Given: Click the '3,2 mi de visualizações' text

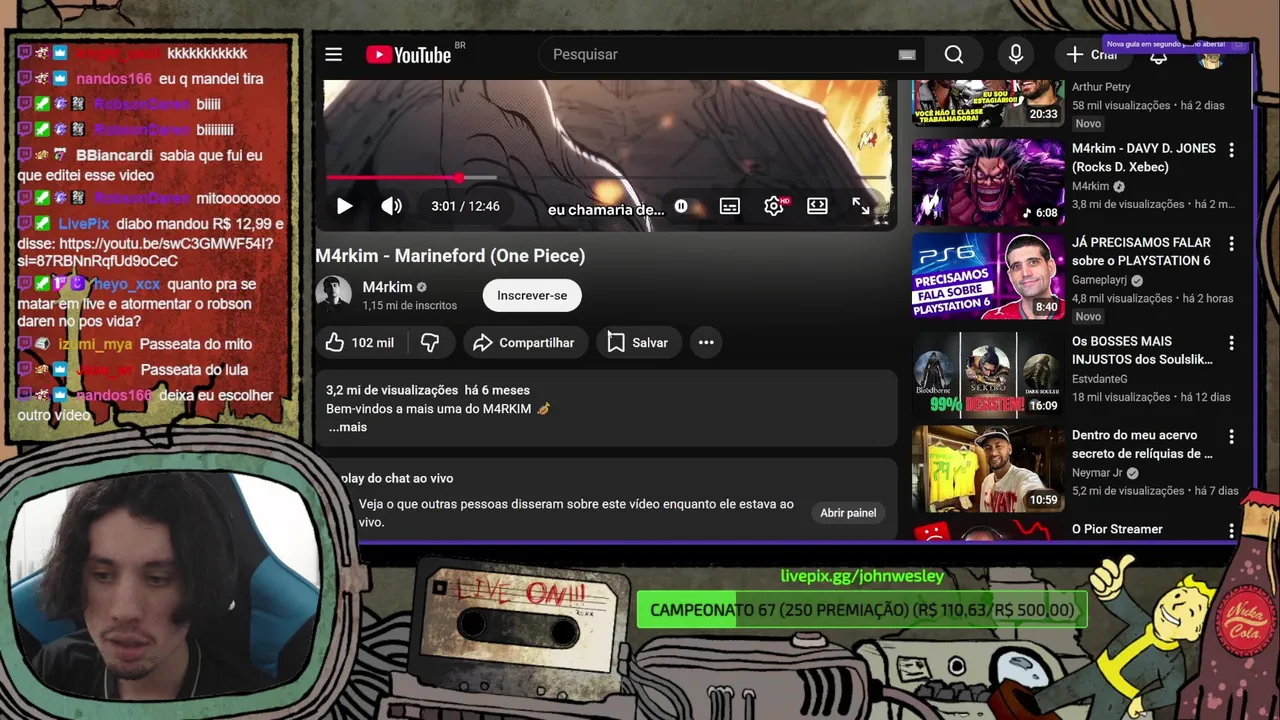Looking at the screenshot, I should [392, 390].
